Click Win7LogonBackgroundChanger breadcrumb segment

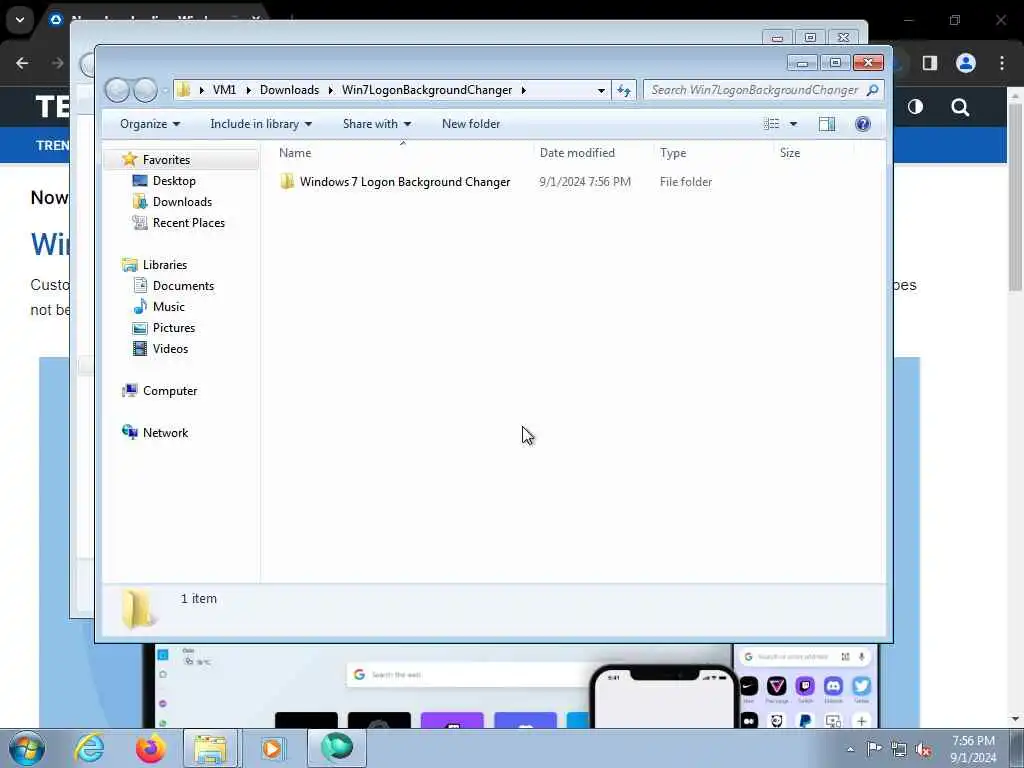[426, 90]
